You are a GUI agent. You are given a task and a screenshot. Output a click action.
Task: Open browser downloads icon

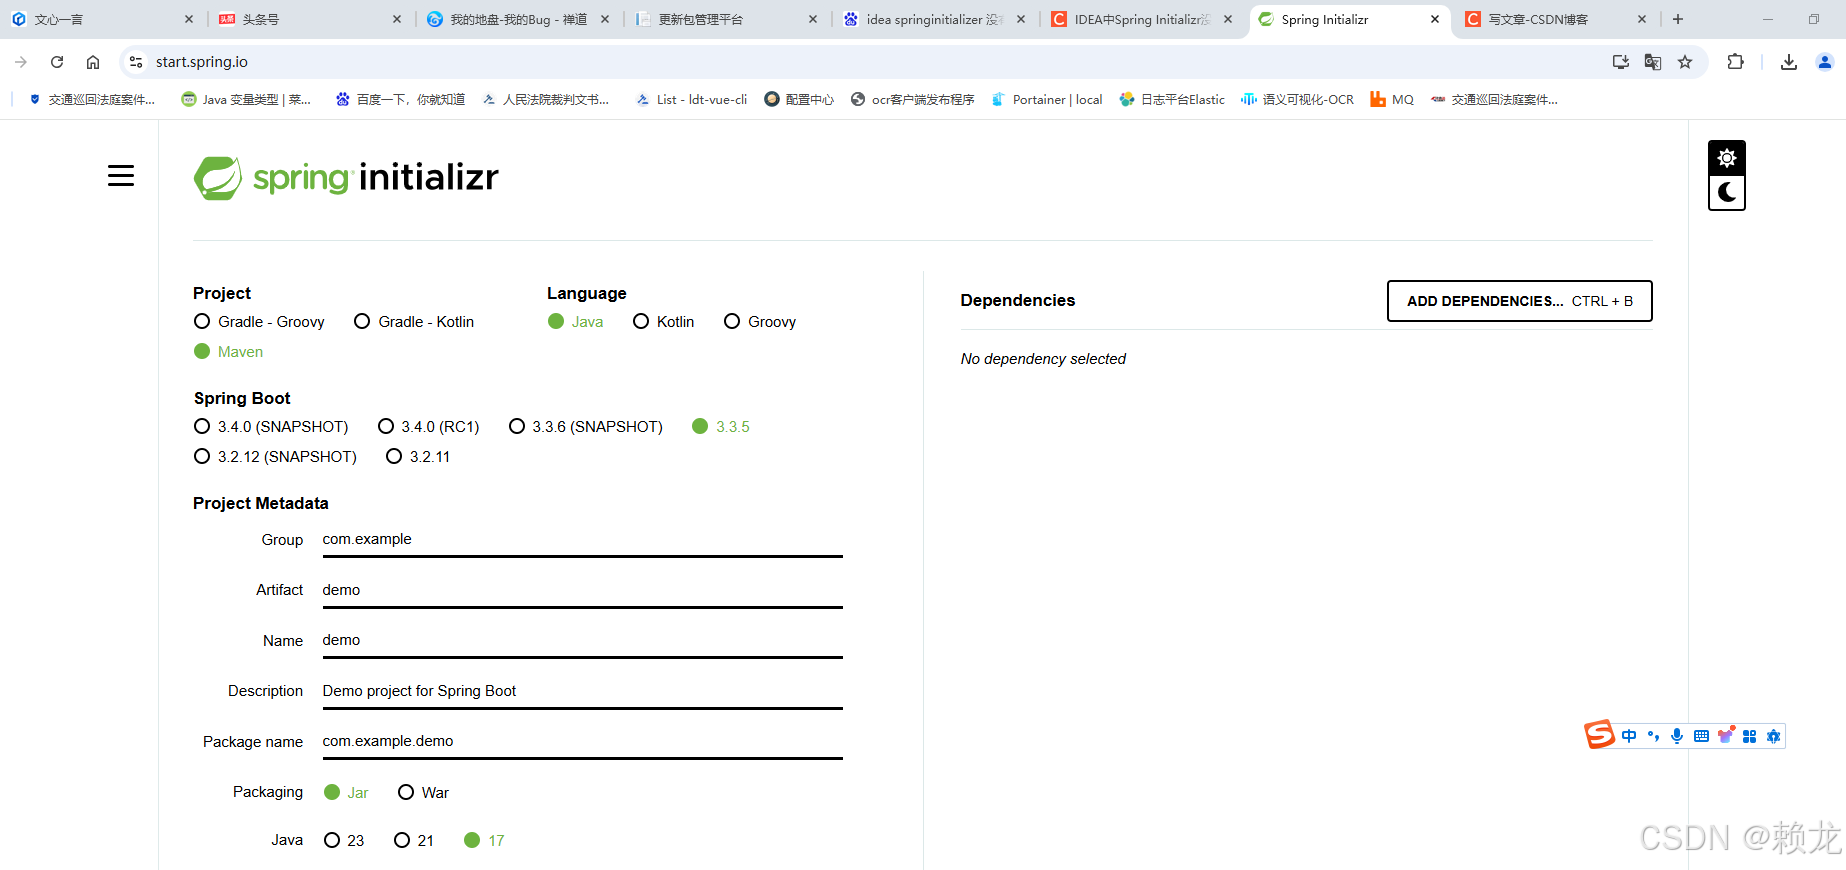click(1789, 62)
